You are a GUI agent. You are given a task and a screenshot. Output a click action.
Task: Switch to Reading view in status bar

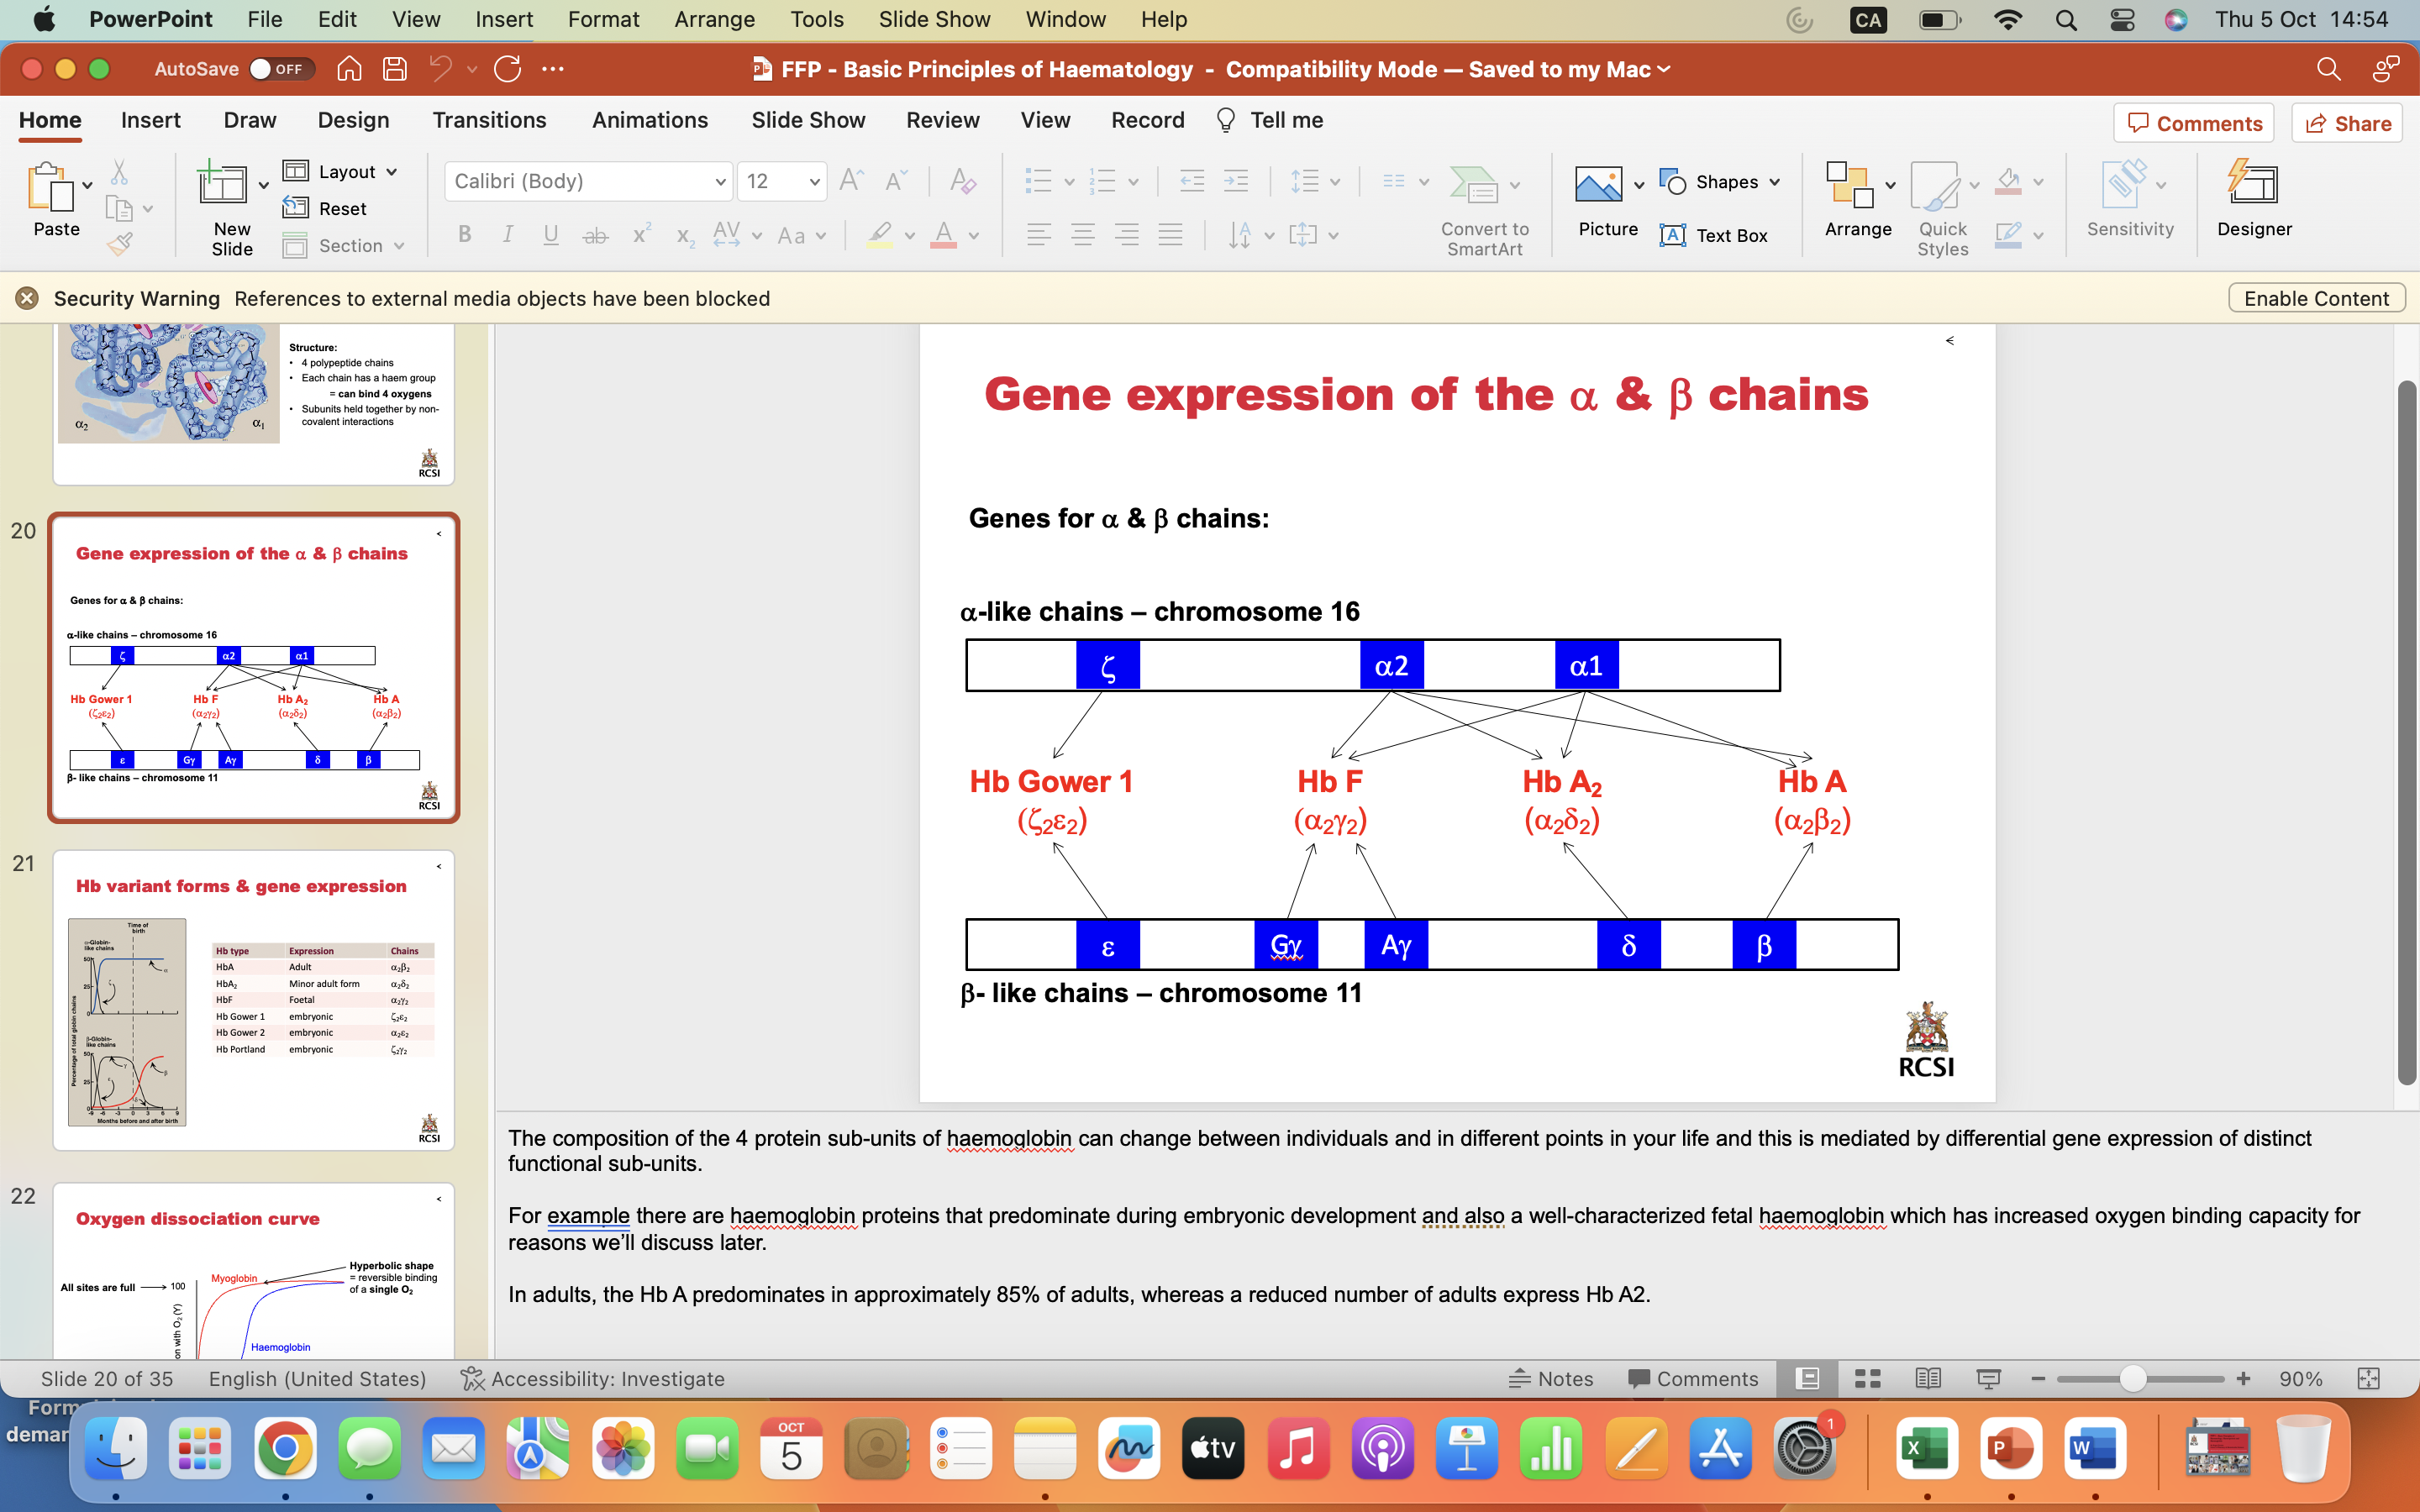point(1926,1378)
